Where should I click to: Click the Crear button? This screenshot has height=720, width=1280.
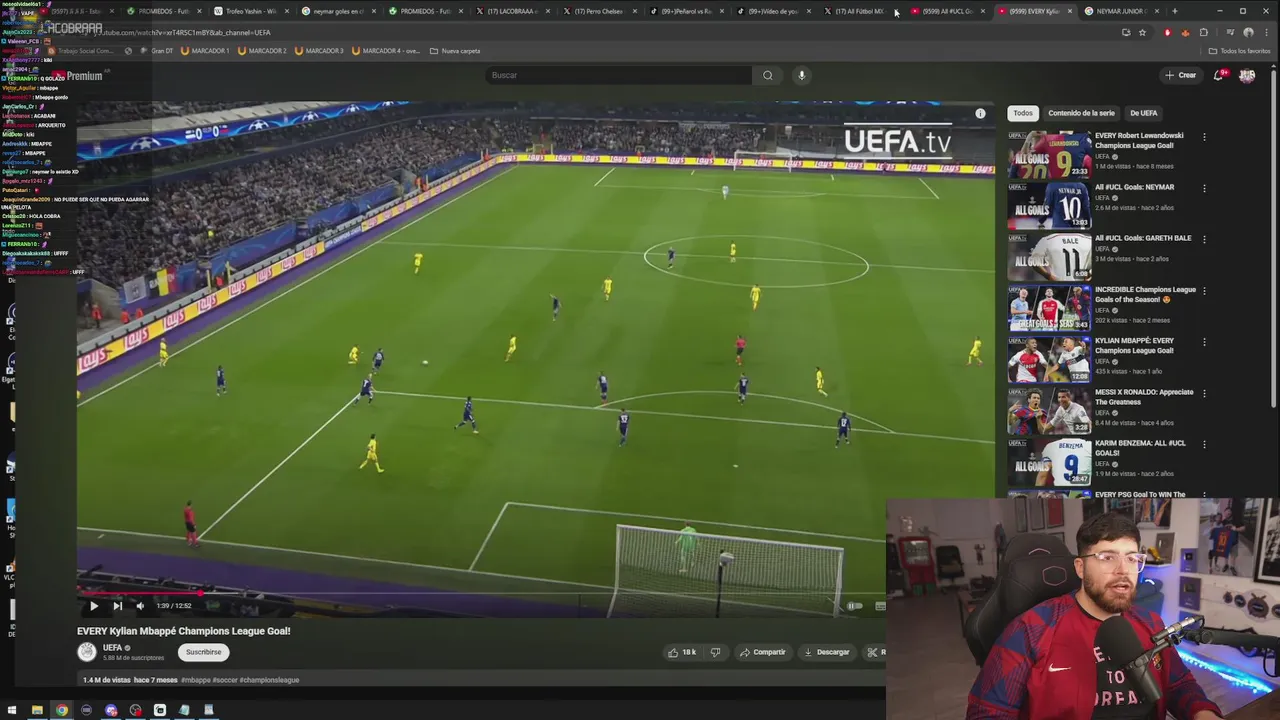pos(1180,75)
